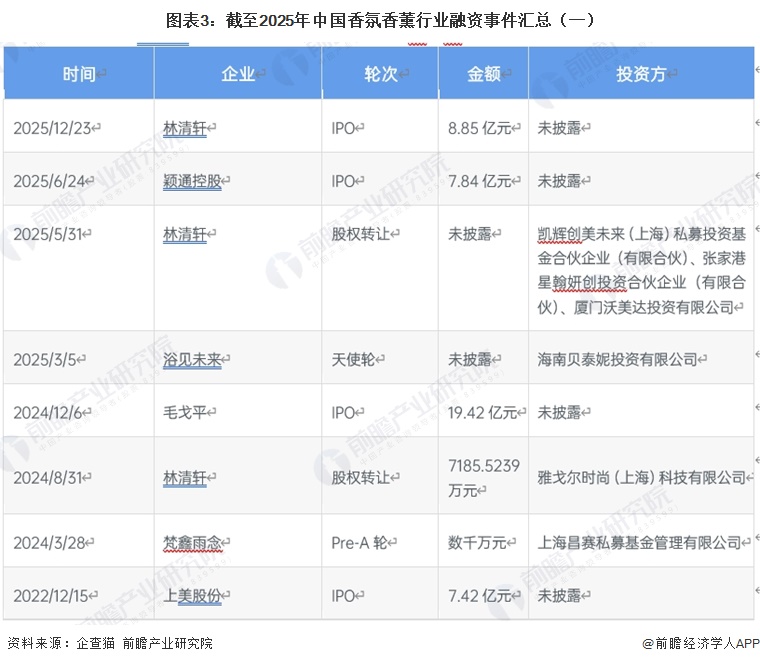Click the @前瞻经济学人APP credit
Viewport: 760px width, 664px height.
(x=700, y=644)
